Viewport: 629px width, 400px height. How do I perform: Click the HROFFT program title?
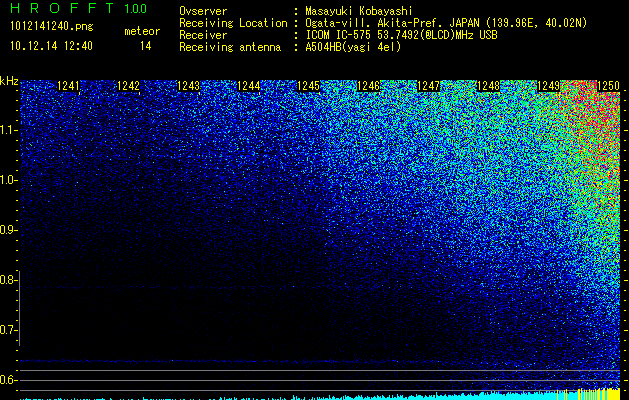click(x=62, y=8)
